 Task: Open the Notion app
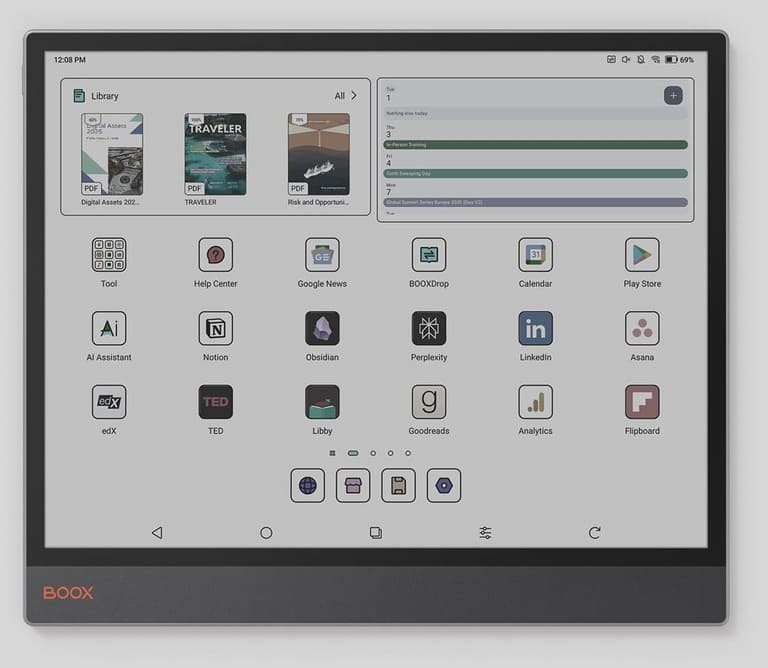(x=215, y=328)
